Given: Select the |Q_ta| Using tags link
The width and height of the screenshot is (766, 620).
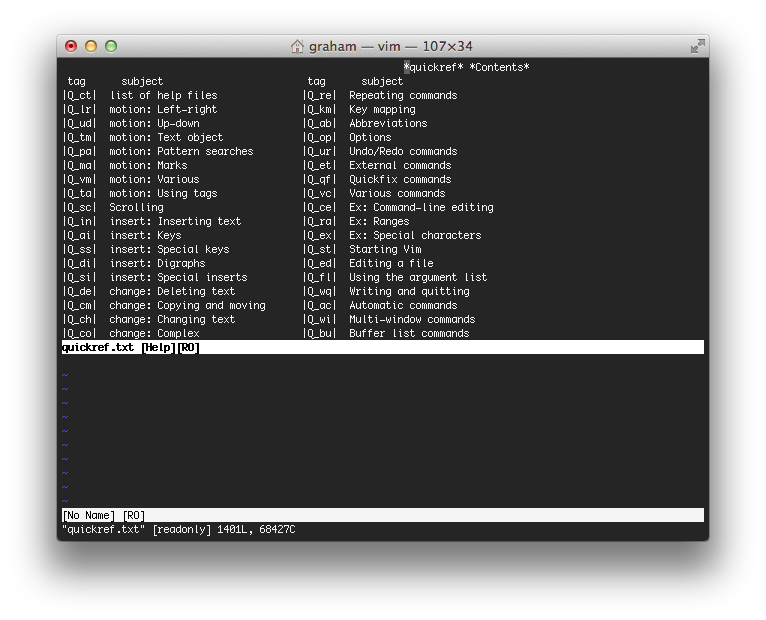Looking at the screenshot, I should pos(80,193).
